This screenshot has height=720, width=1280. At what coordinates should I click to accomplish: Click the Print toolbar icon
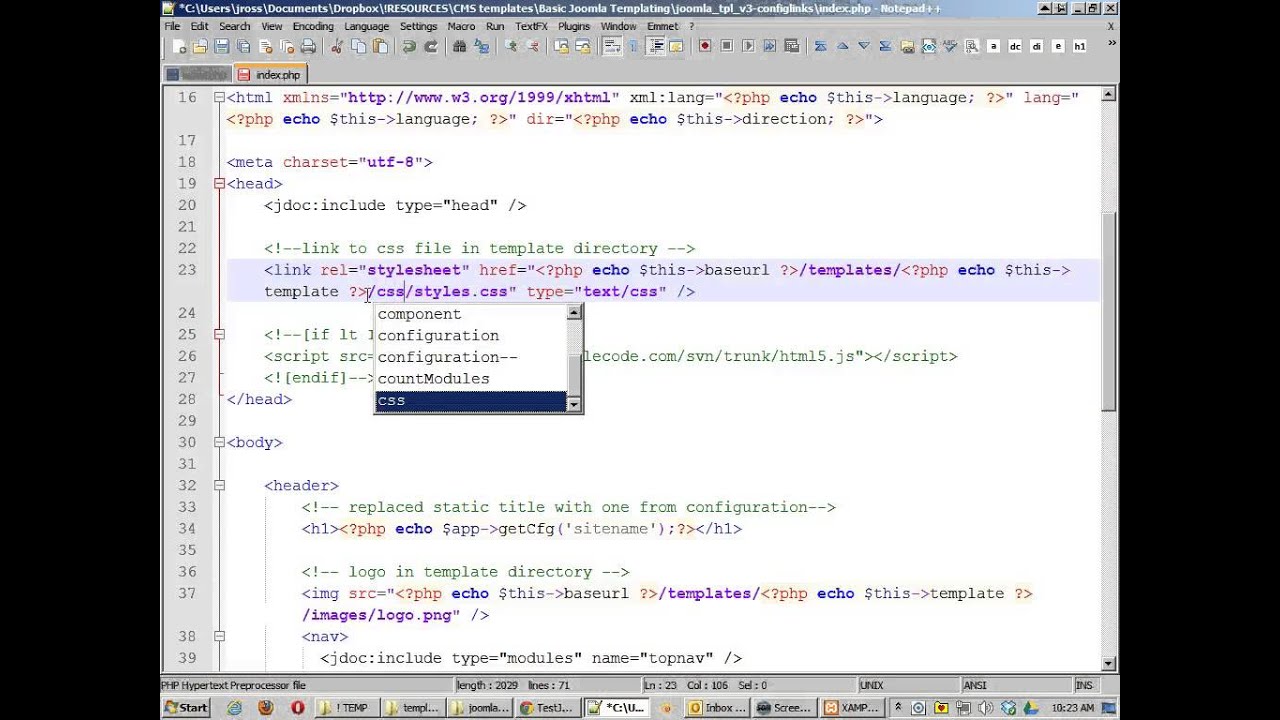click(308, 46)
